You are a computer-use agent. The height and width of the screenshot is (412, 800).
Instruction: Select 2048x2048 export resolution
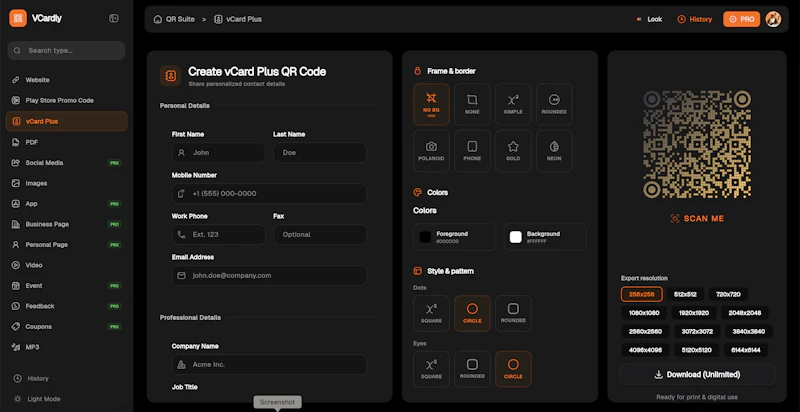pyautogui.click(x=744, y=313)
